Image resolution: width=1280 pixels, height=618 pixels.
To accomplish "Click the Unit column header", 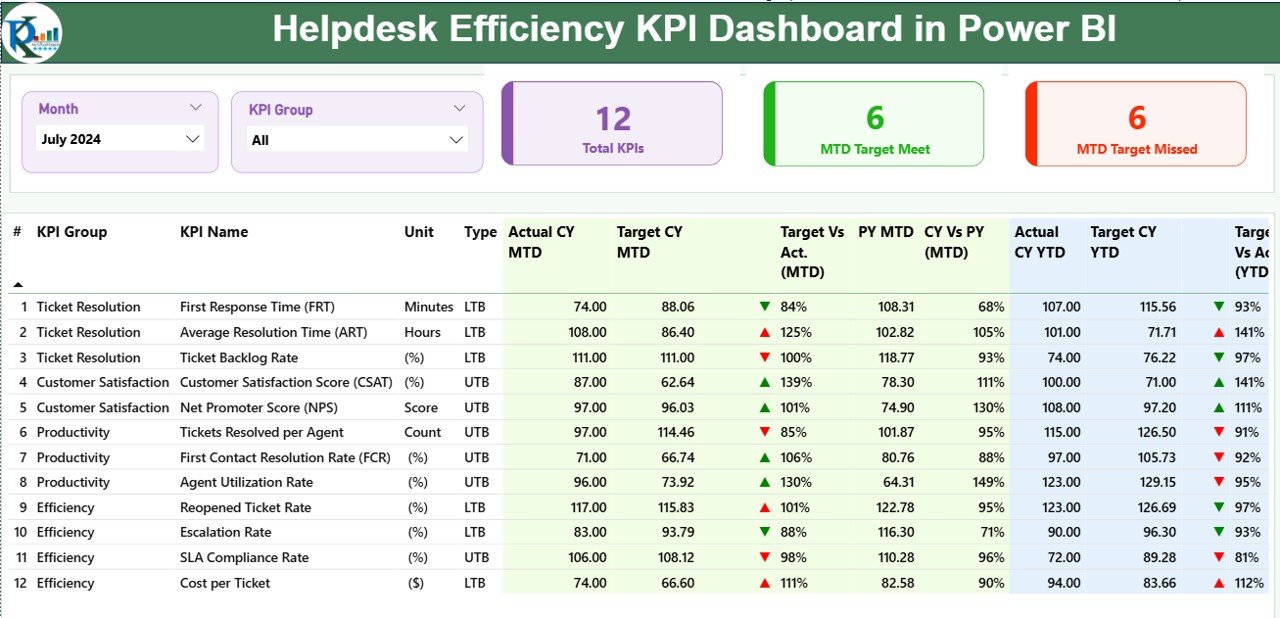I will (418, 231).
